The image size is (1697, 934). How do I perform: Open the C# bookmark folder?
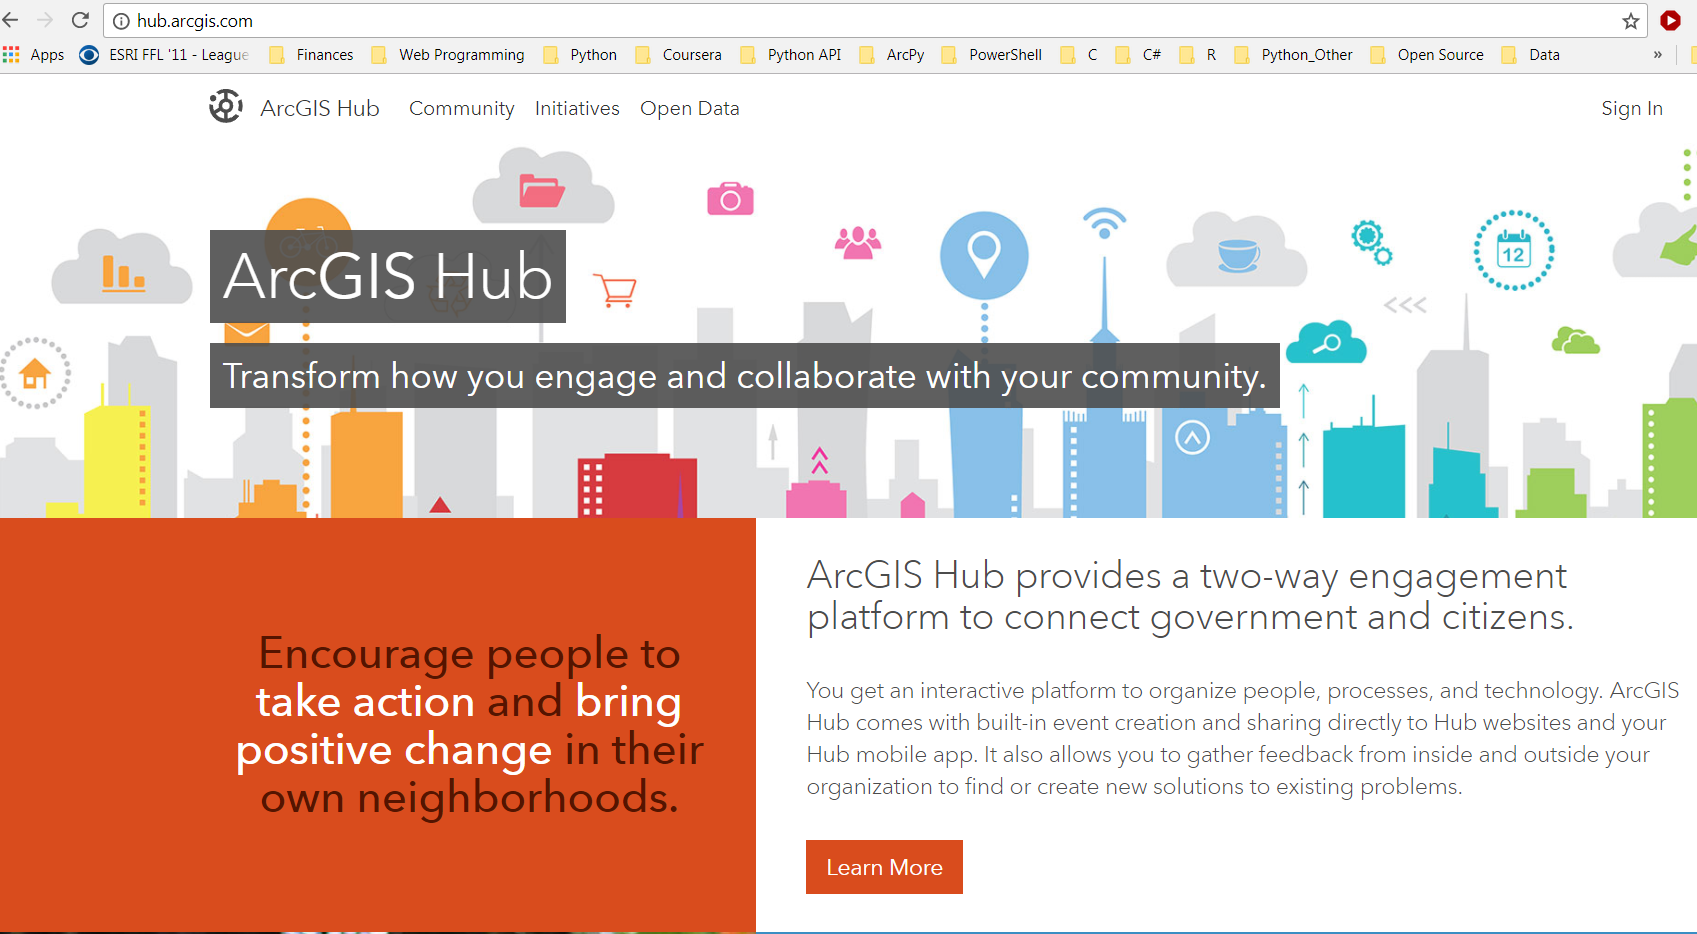(x=1139, y=55)
